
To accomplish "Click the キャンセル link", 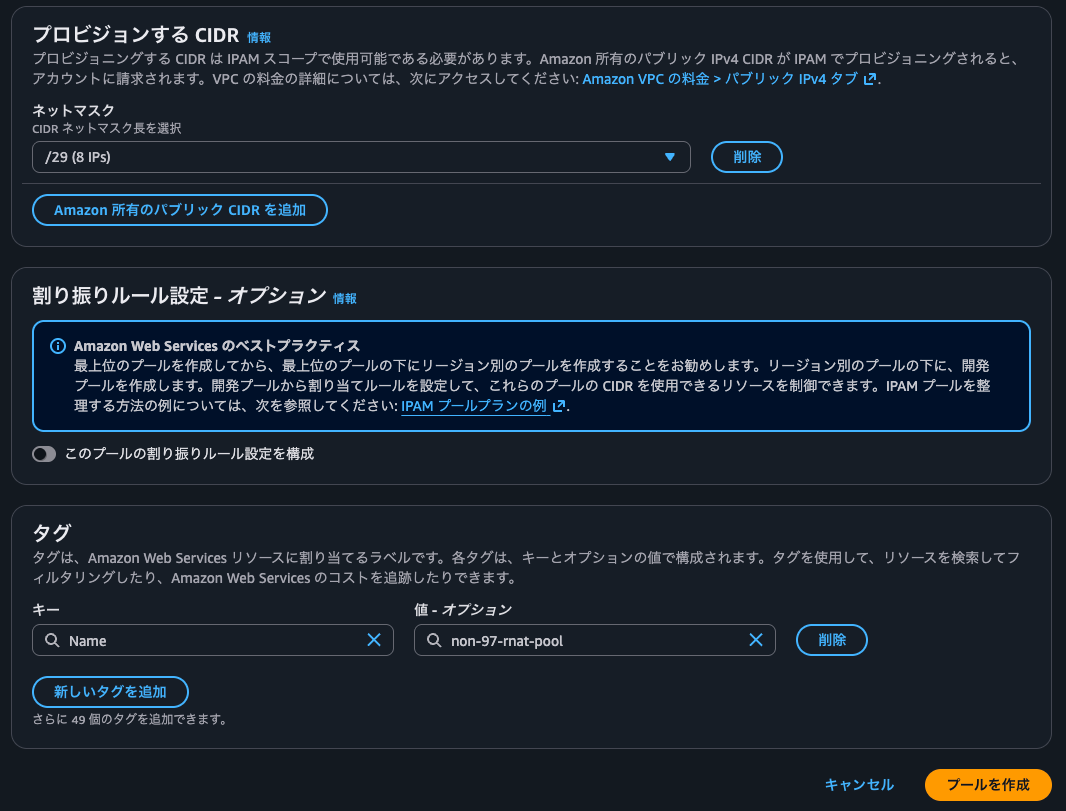I will pyautogui.click(x=860, y=785).
